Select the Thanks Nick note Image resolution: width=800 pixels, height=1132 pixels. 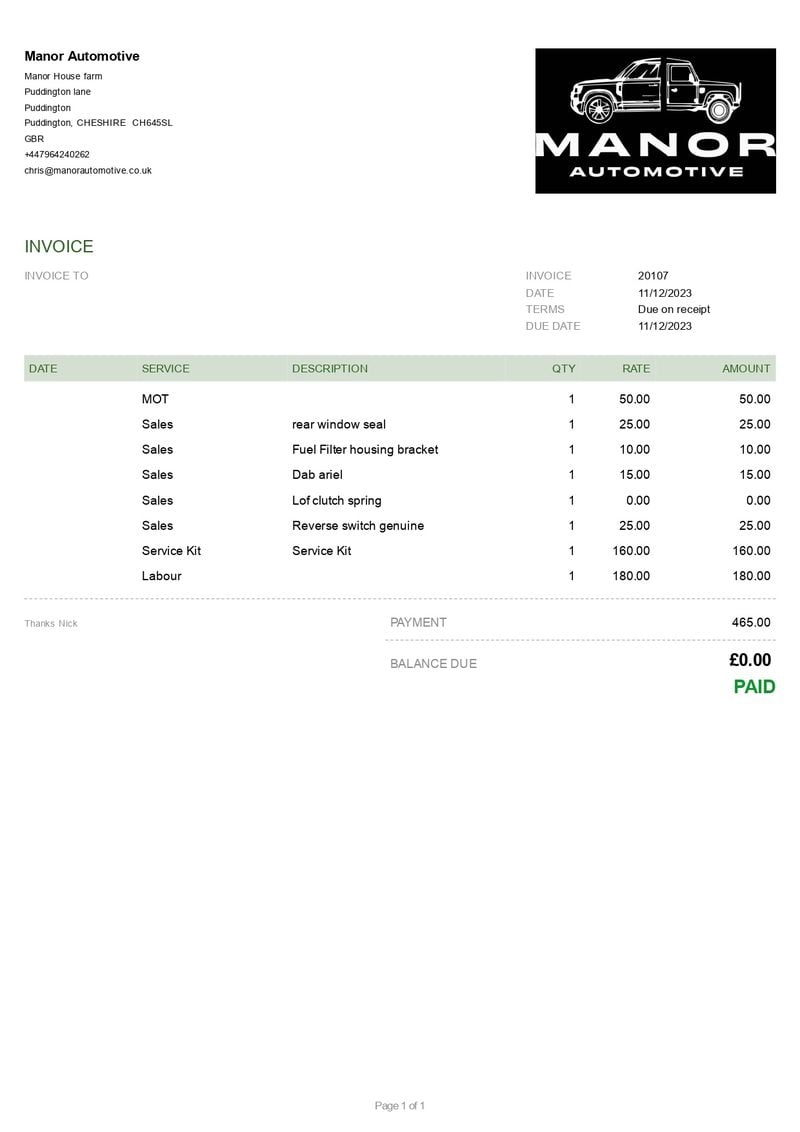(x=51, y=624)
